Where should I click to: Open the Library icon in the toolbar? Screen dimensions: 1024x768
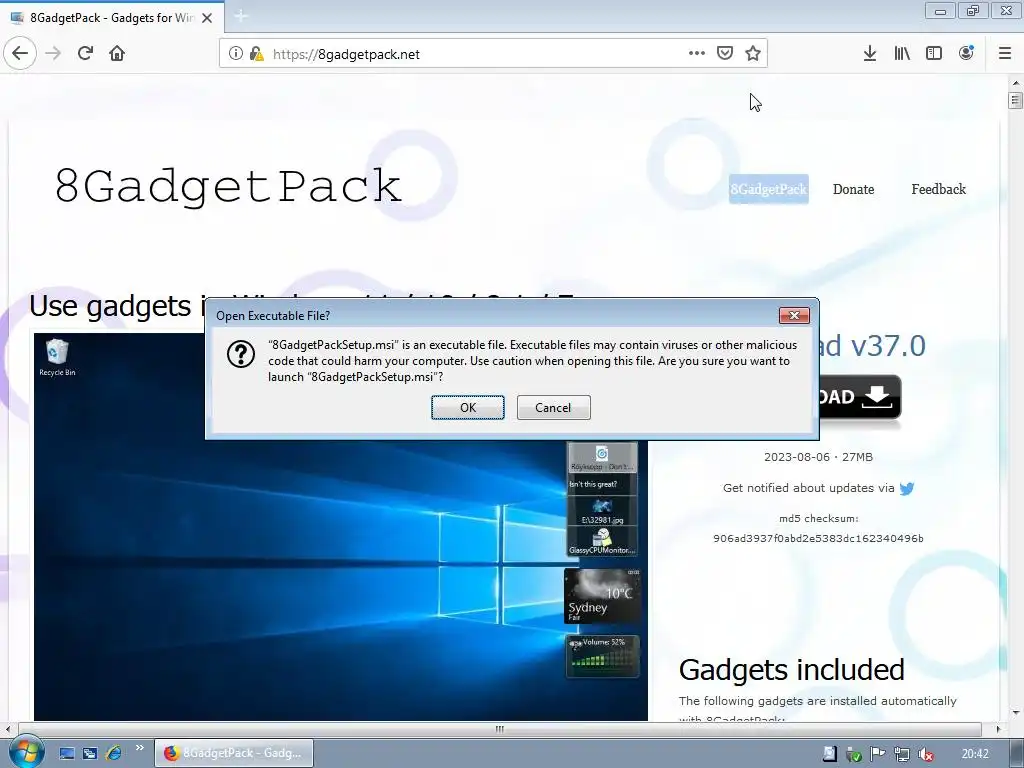[902, 54]
